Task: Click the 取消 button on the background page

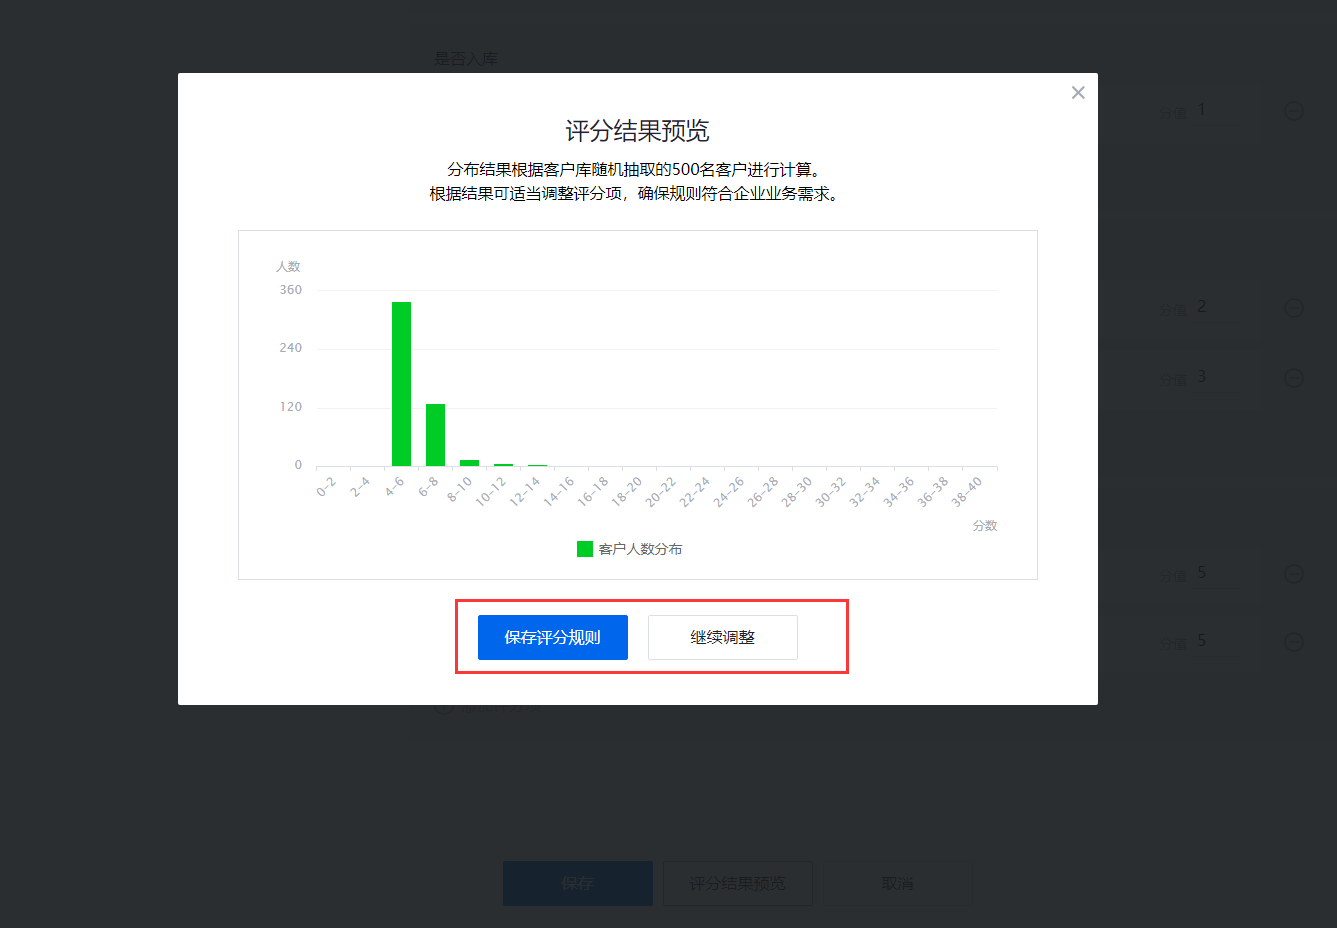Action: pyautogui.click(x=897, y=884)
